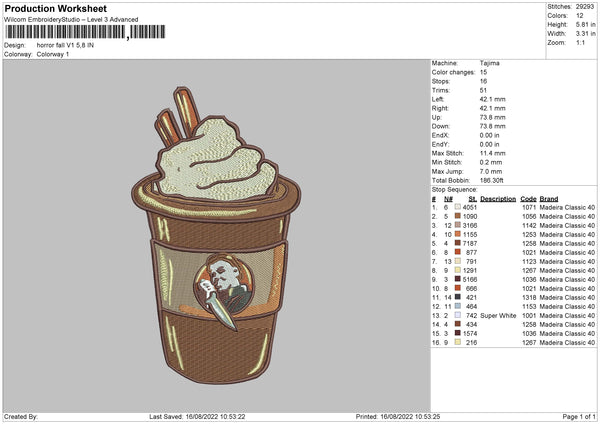Click the embroidered coffee cup design preview
Viewport: 600px width, 424px height.
click(216, 236)
